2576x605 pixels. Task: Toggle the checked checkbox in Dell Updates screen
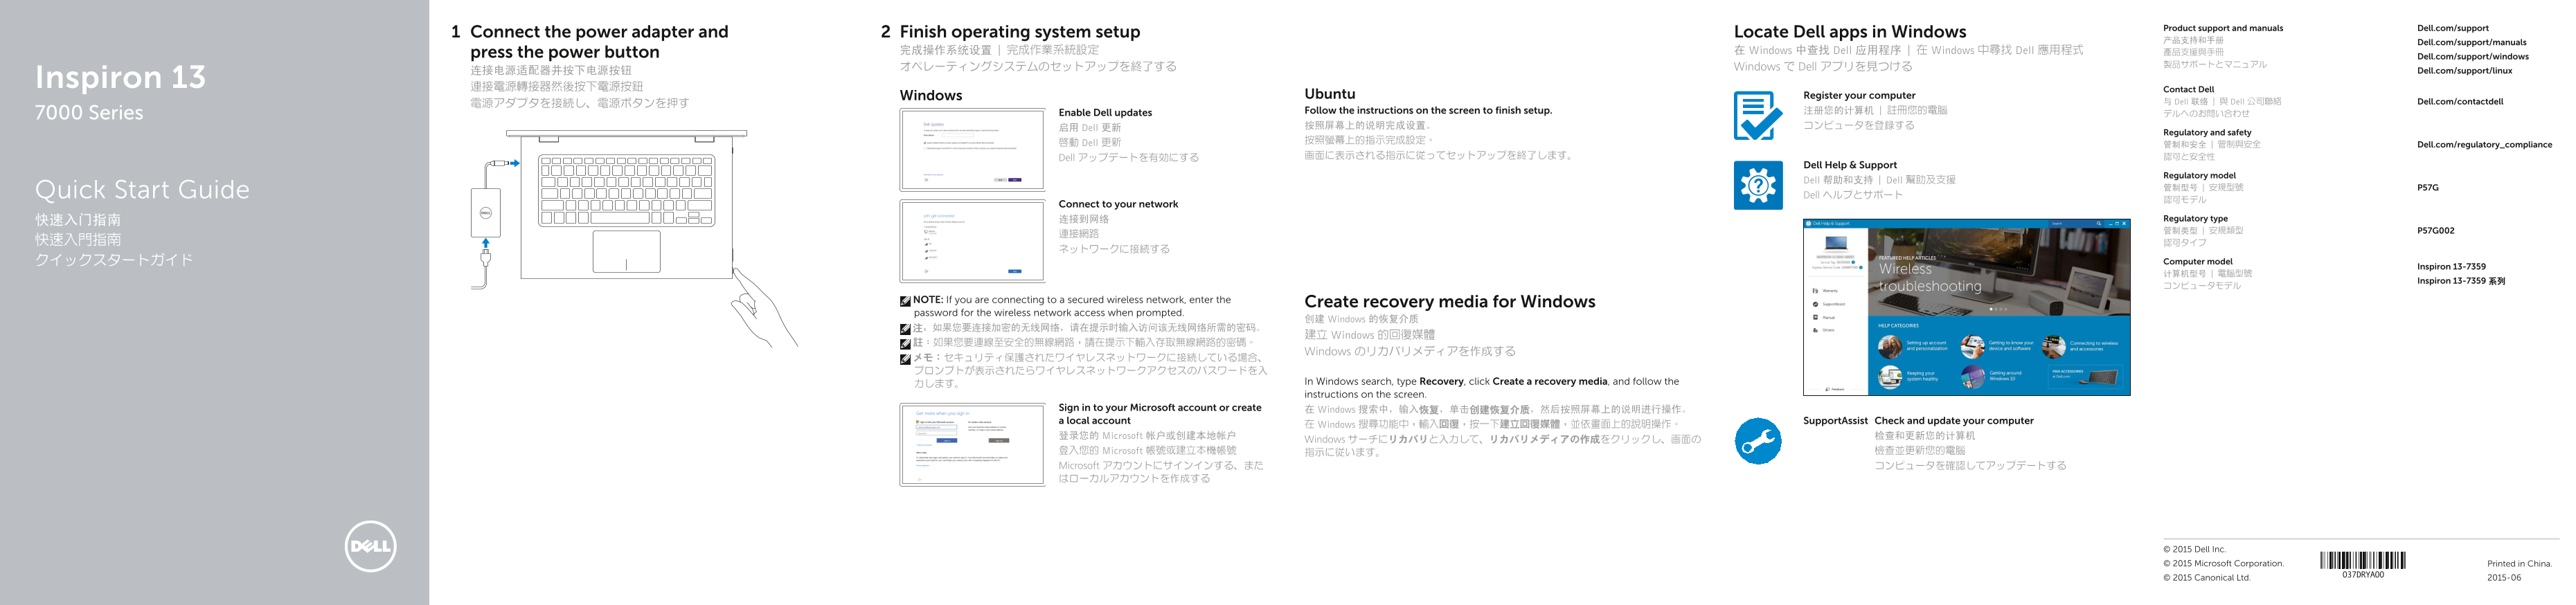(925, 143)
